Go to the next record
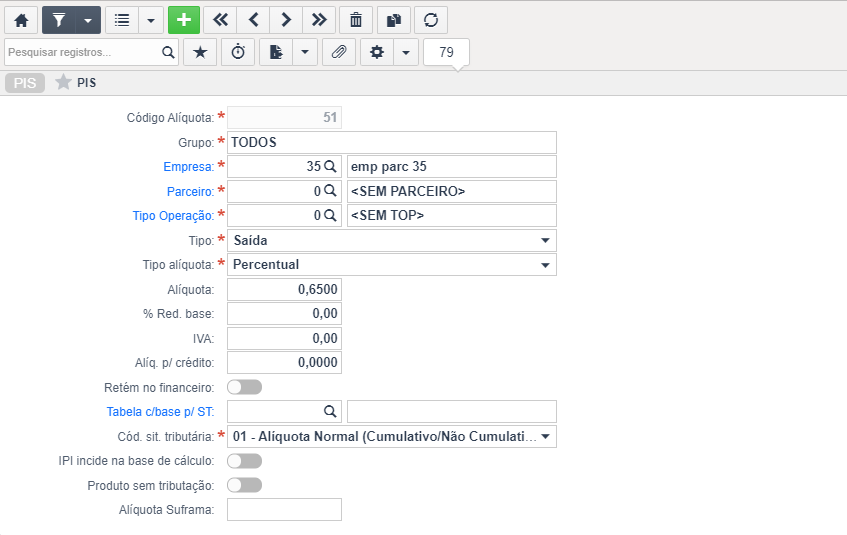The width and height of the screenshot is (847, 535). (286, 21)
